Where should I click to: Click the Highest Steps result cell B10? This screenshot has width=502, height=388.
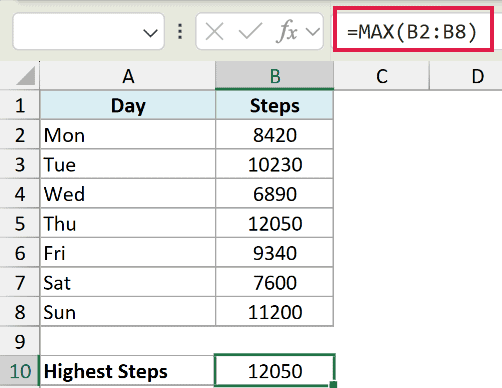coord(275,371)
